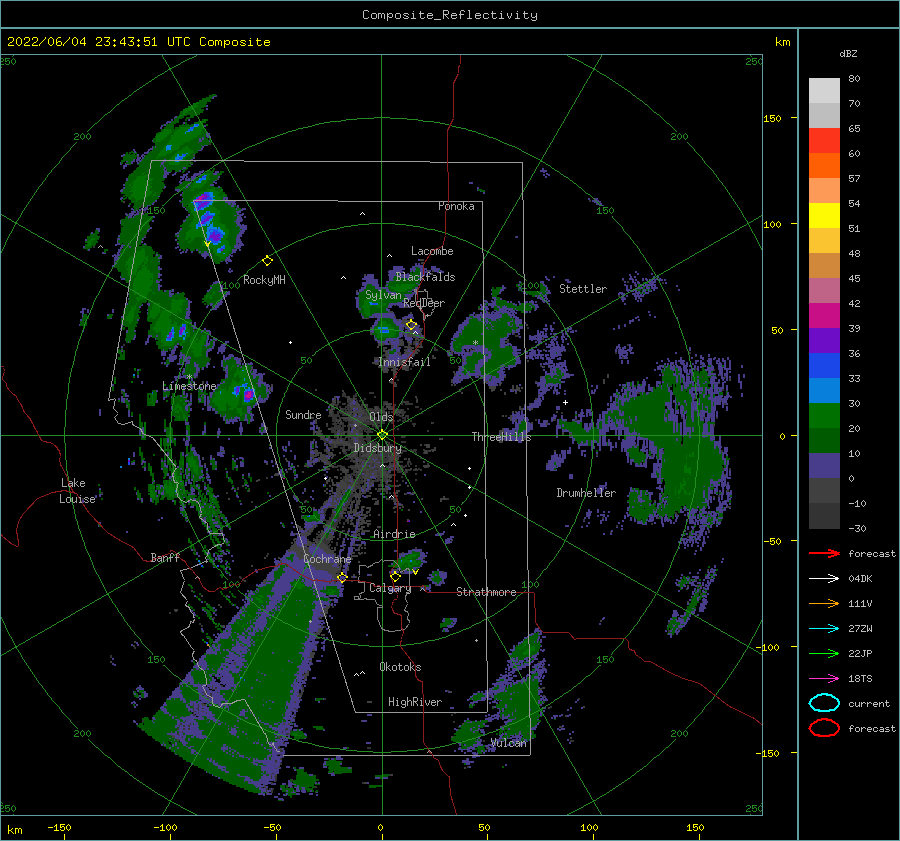900x841 pixels.
Task: Click the Sylvan label
Action: coord(383,295)
